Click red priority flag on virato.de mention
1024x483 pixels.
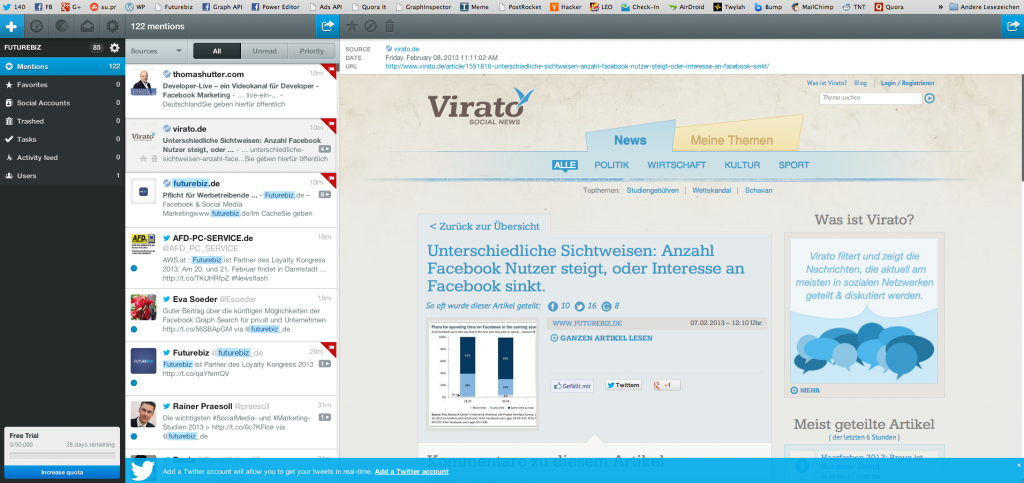click(x=330, y=125)
